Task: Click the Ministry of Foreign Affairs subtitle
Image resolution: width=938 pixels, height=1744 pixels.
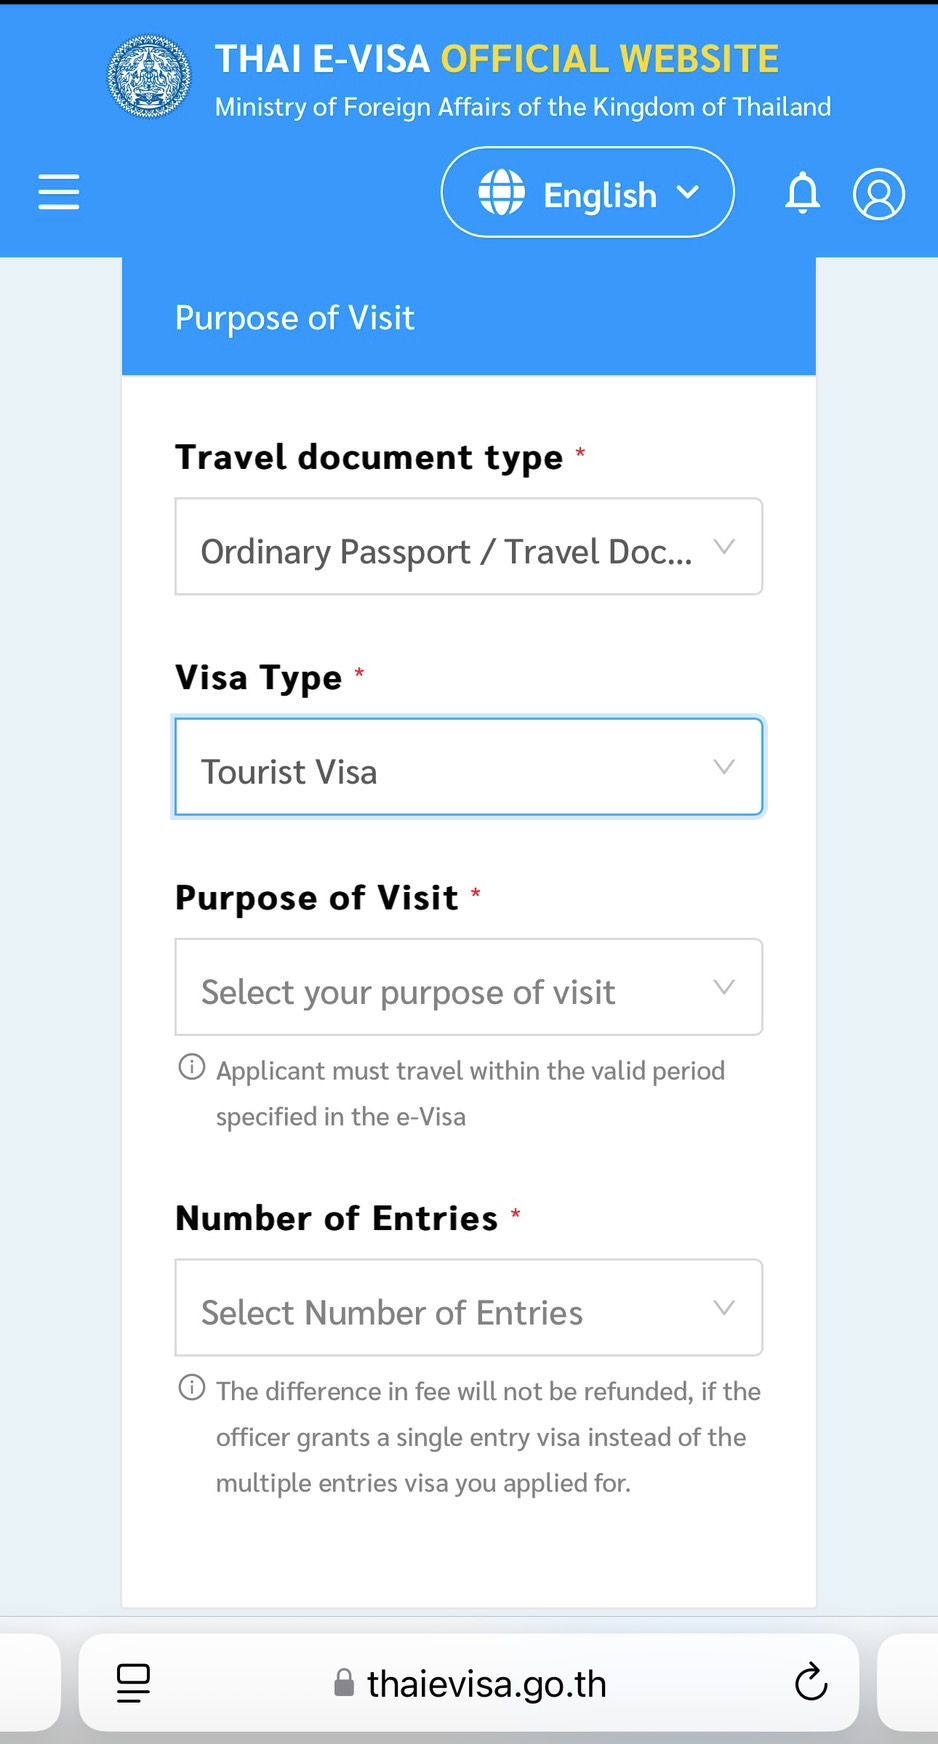Action: point(522,107)
